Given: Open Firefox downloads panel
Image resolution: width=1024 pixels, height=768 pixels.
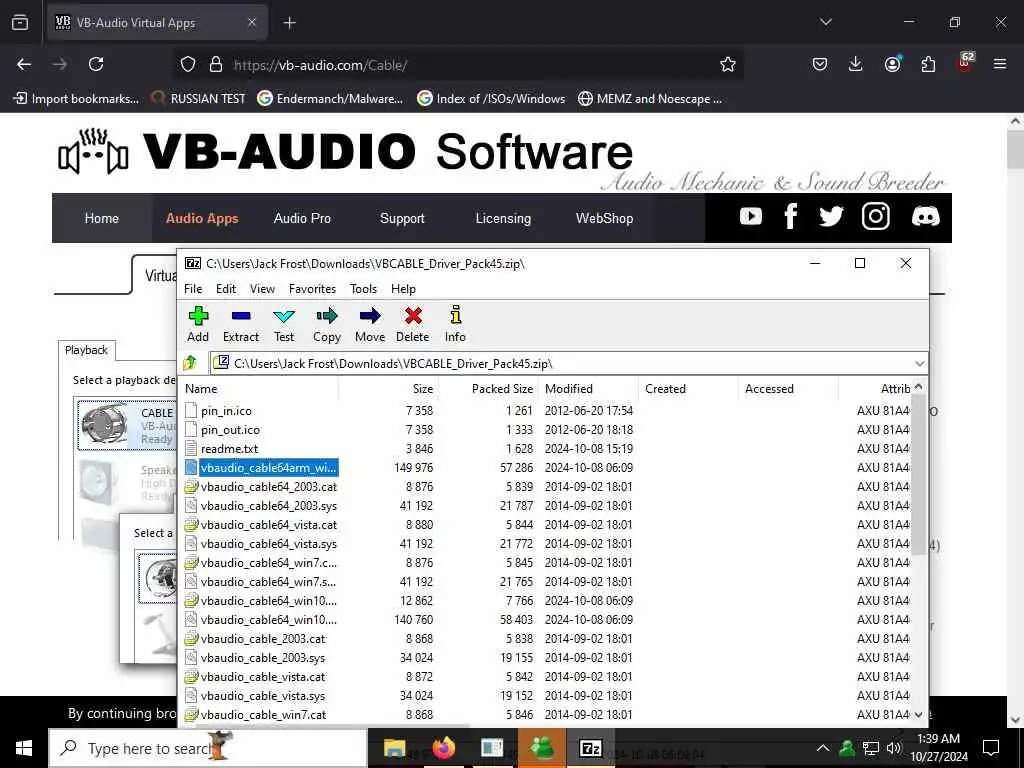Looking at the screenshot, I should pyautogui.click(x=856, y=64).
